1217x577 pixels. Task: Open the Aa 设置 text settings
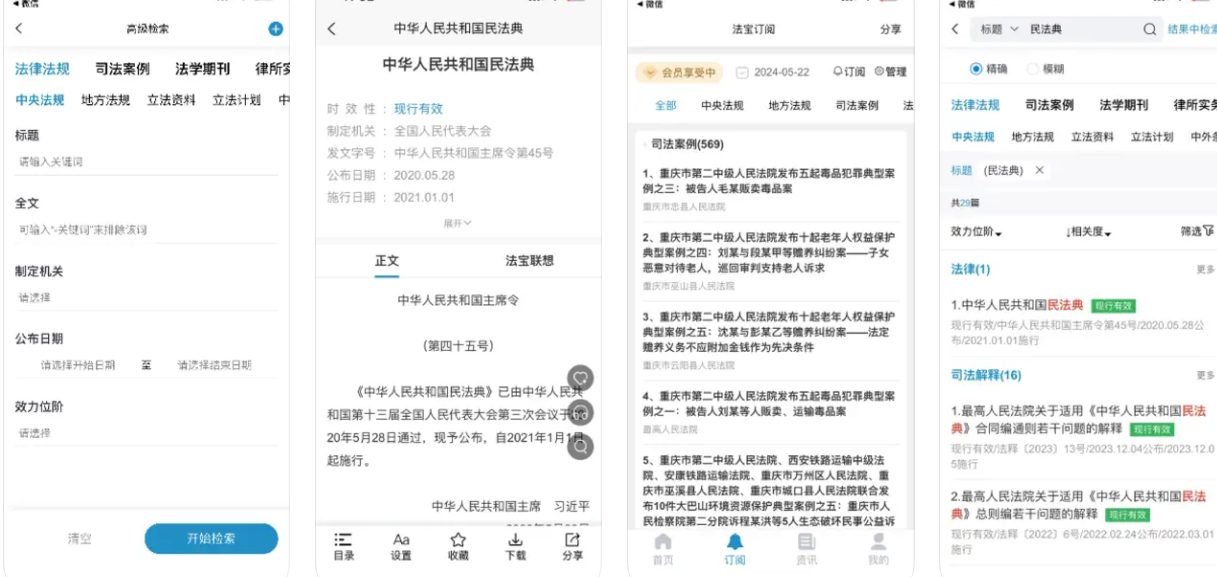[401, 546]
